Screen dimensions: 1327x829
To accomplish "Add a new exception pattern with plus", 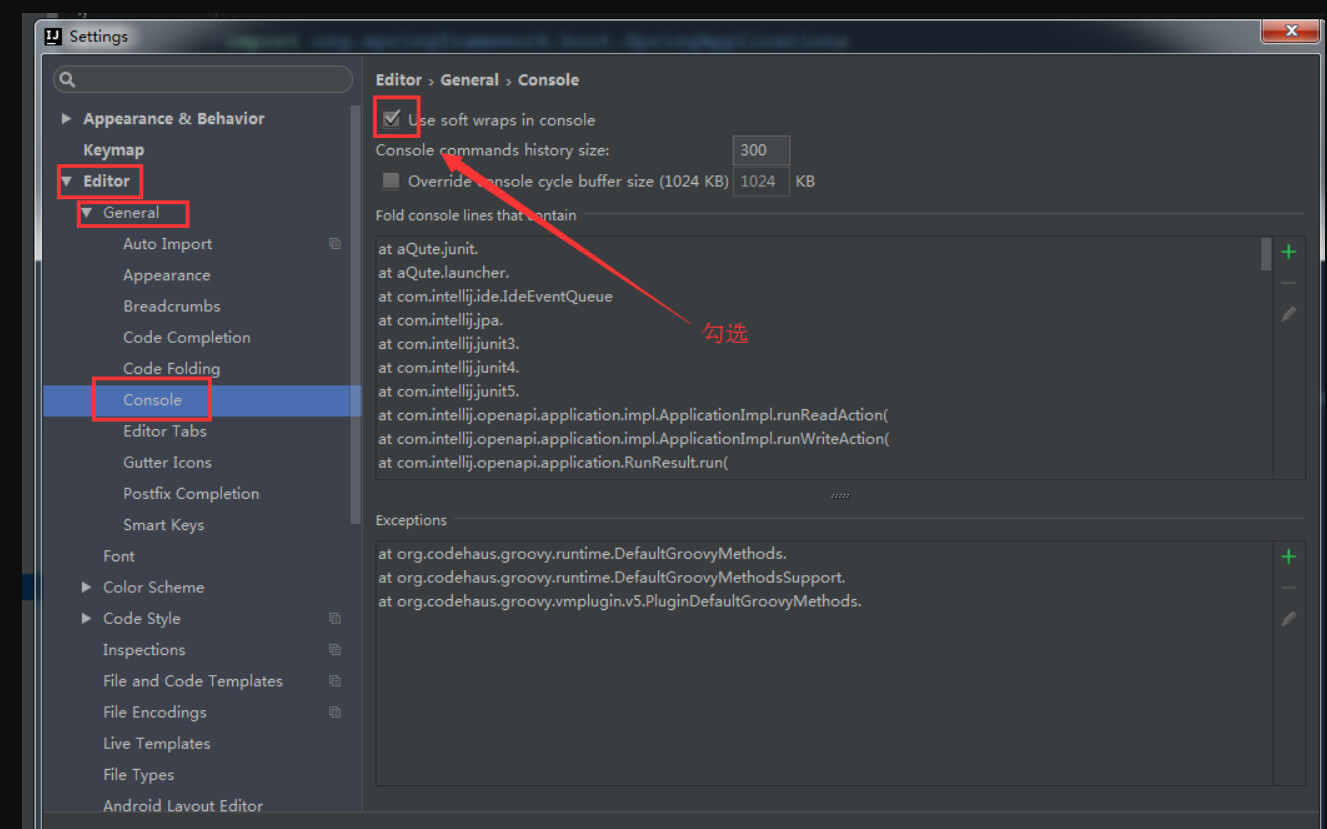I will 1289,557.
